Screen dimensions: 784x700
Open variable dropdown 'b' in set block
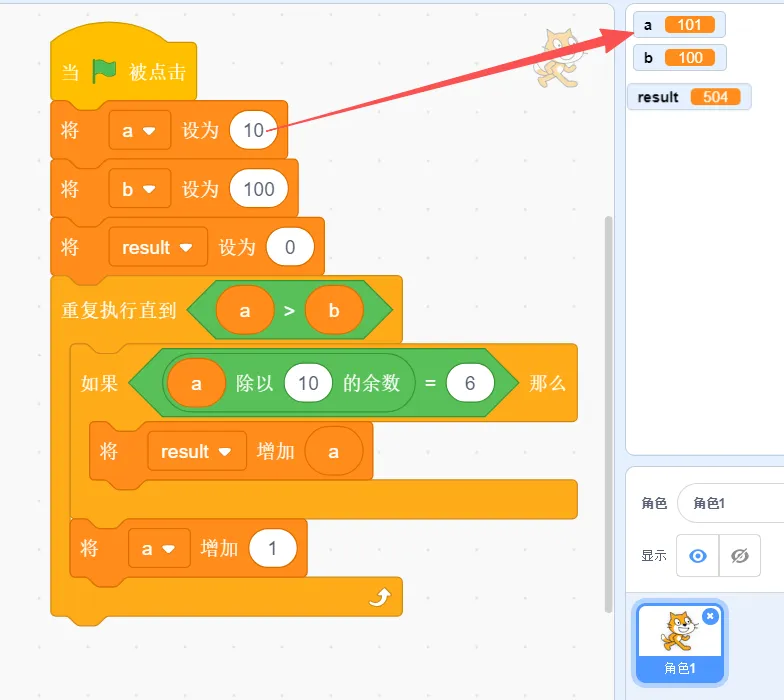140,189
